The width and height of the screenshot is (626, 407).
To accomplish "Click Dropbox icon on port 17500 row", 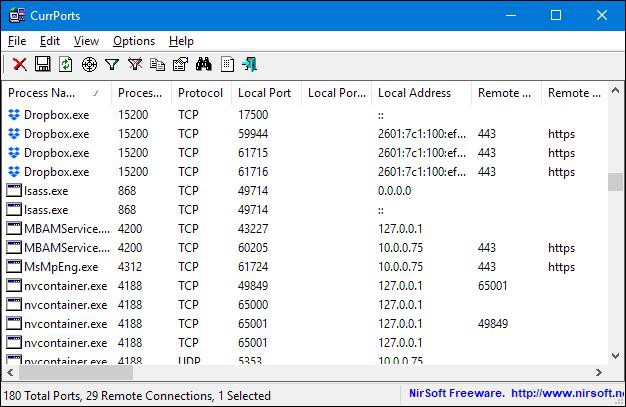I will [14, 115].
